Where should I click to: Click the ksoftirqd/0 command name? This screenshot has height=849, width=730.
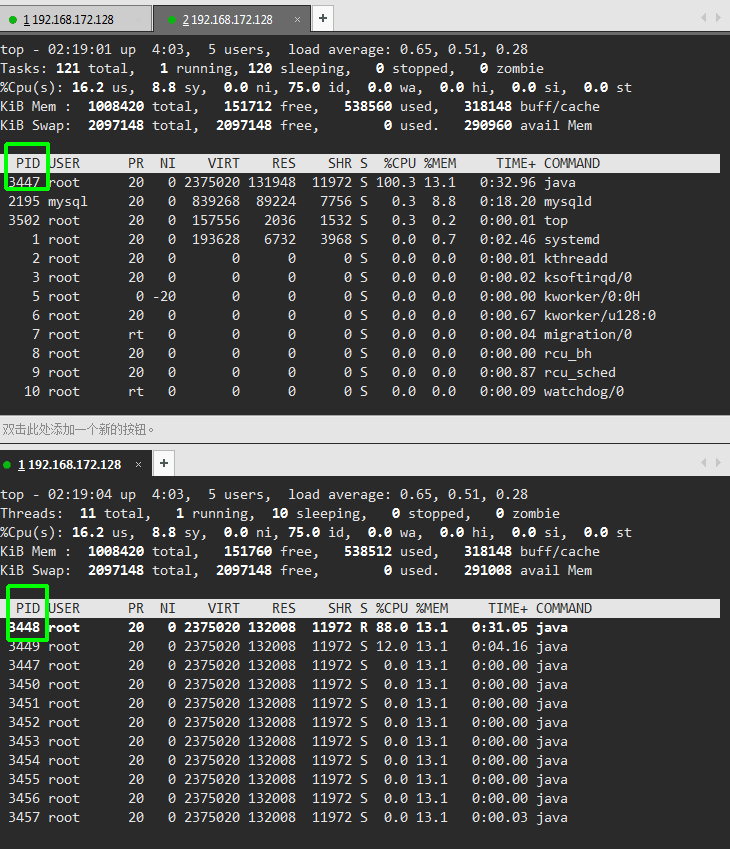point(588,277)
